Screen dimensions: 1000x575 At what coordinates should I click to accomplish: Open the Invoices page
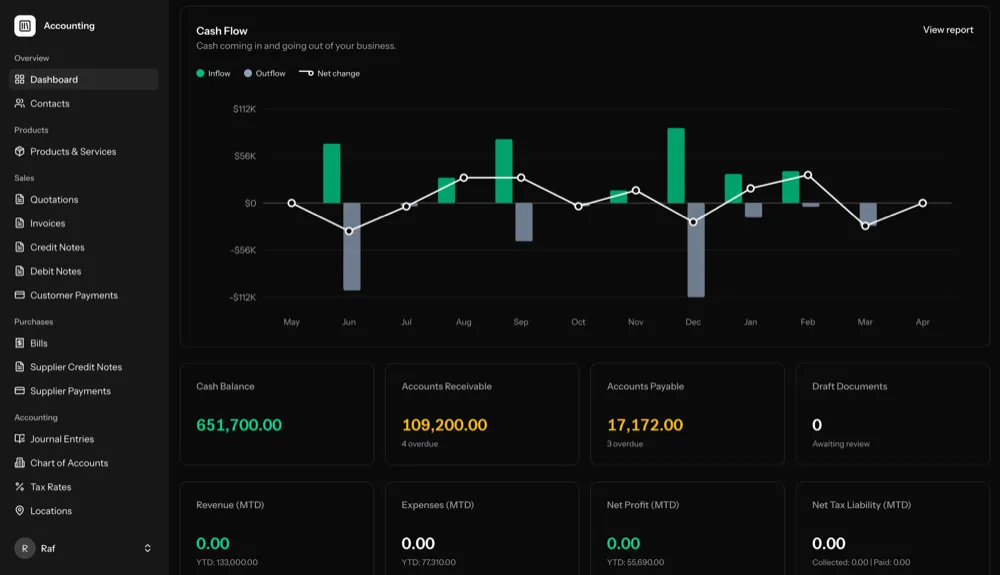[x=84, y=223]
